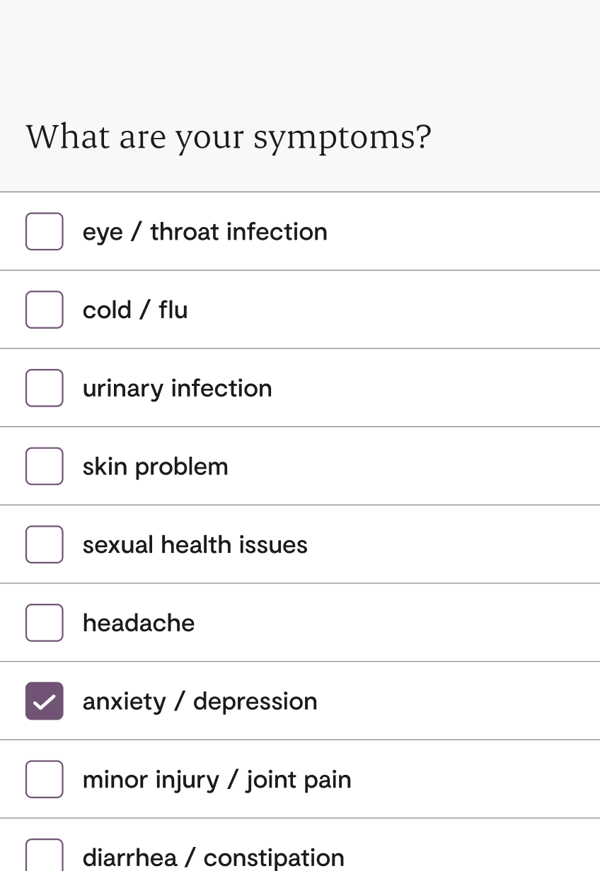Click the "eye / throat infection" label text
The width and height of the screenshot is (600, 871).
coord(204,231)
